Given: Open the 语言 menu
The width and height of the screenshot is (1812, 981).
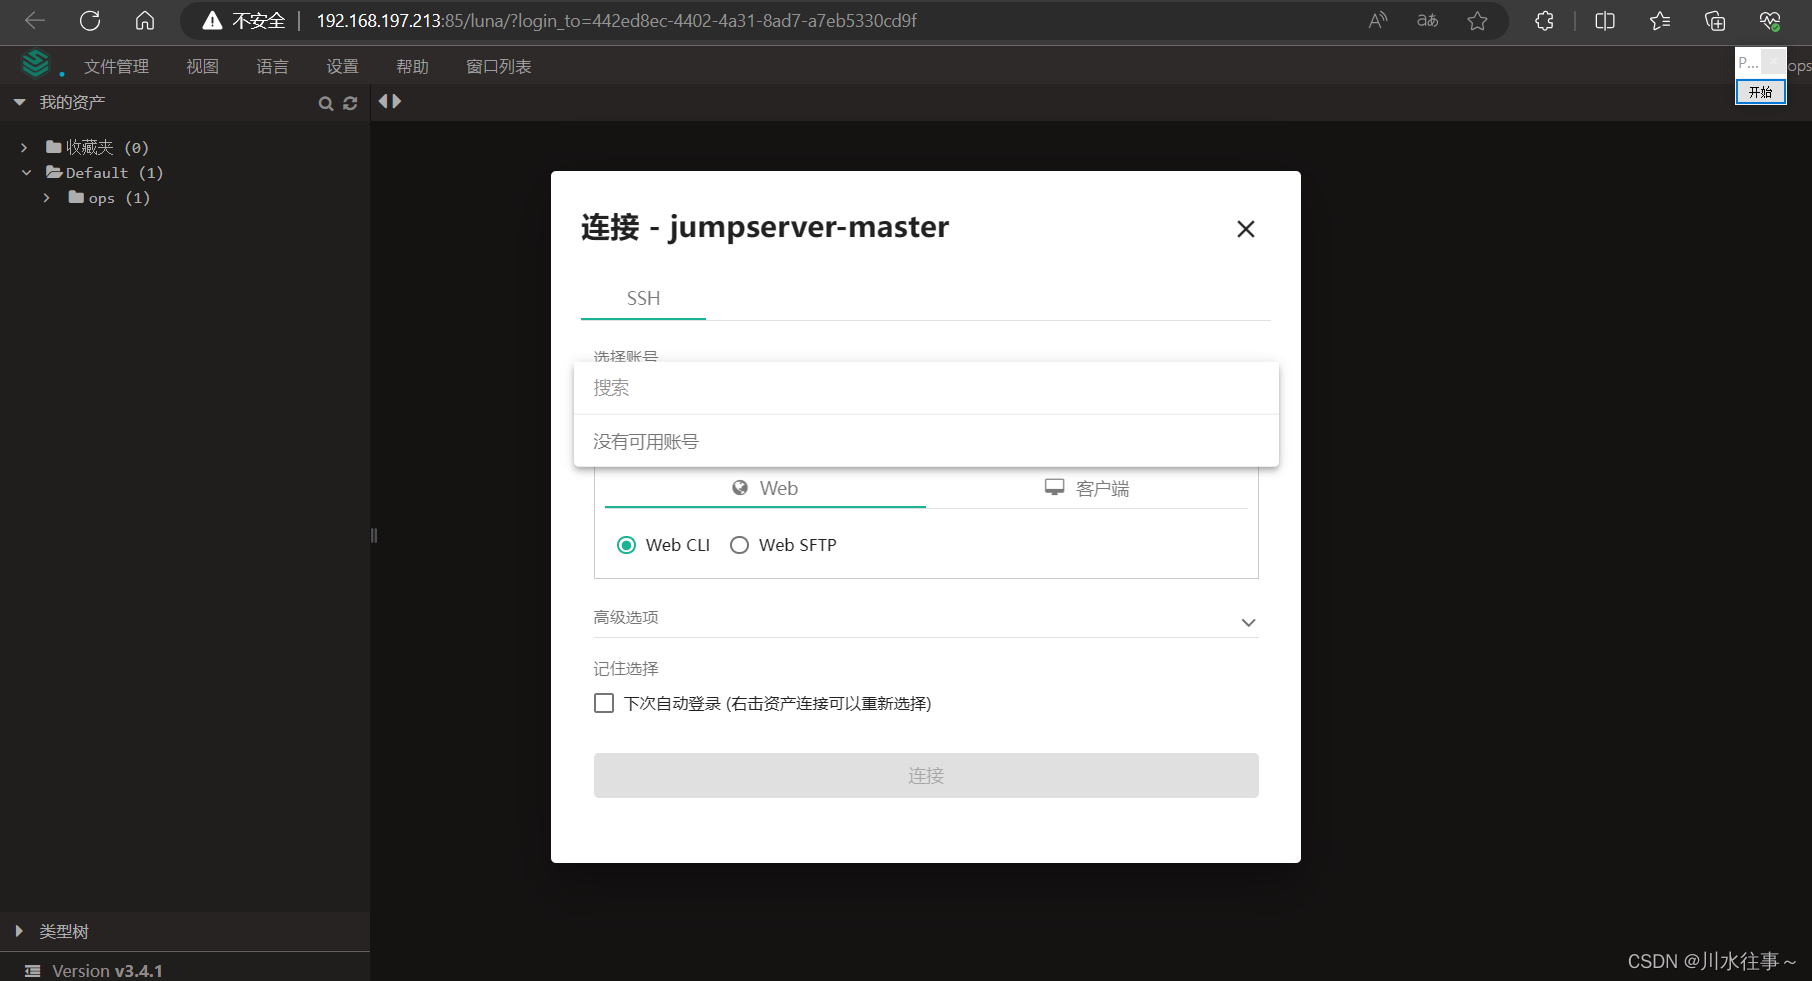Looking at the screenshot, I should pyautogui.click(x=272, y=66).
